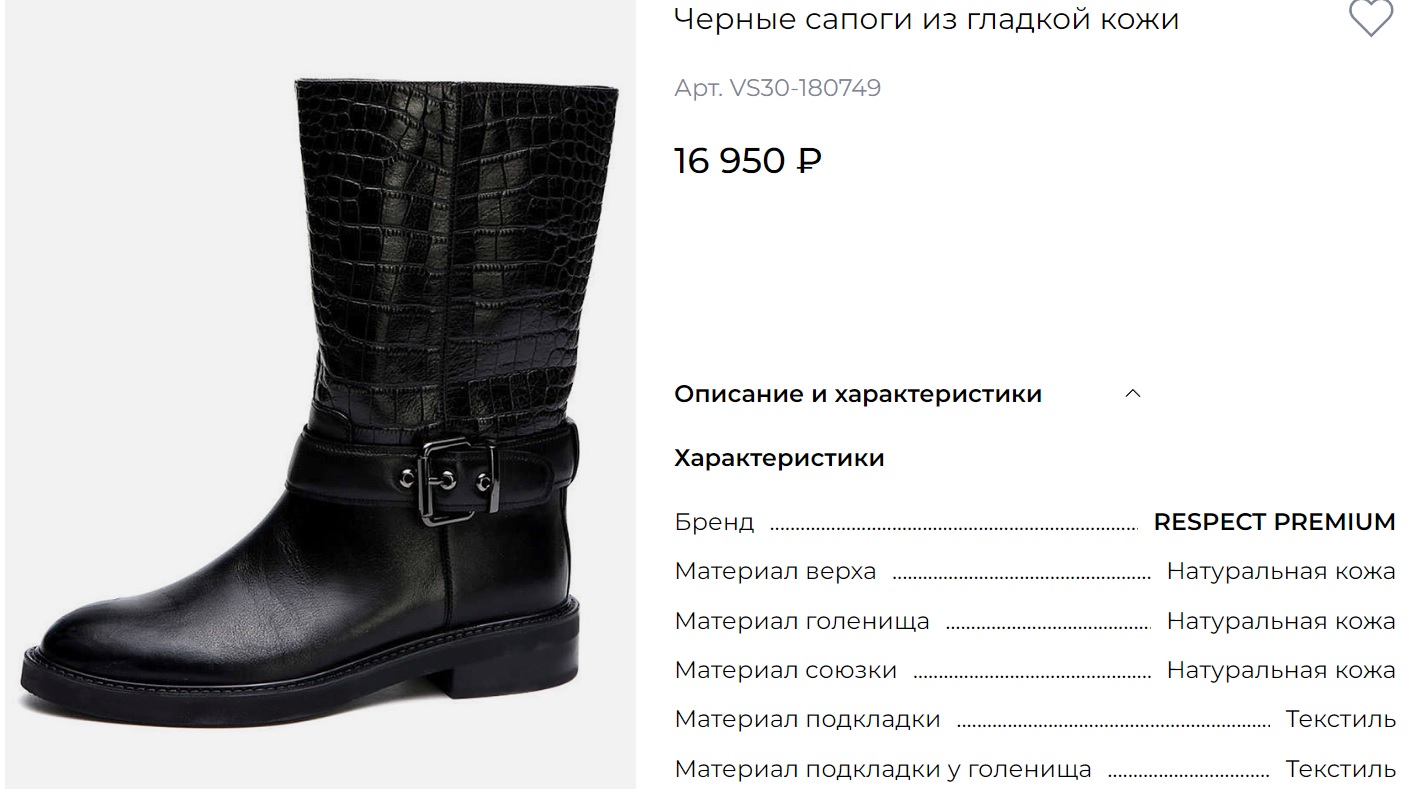
Task: Click Текстиль value for Материал подкладки
Action: (1341, 719)
